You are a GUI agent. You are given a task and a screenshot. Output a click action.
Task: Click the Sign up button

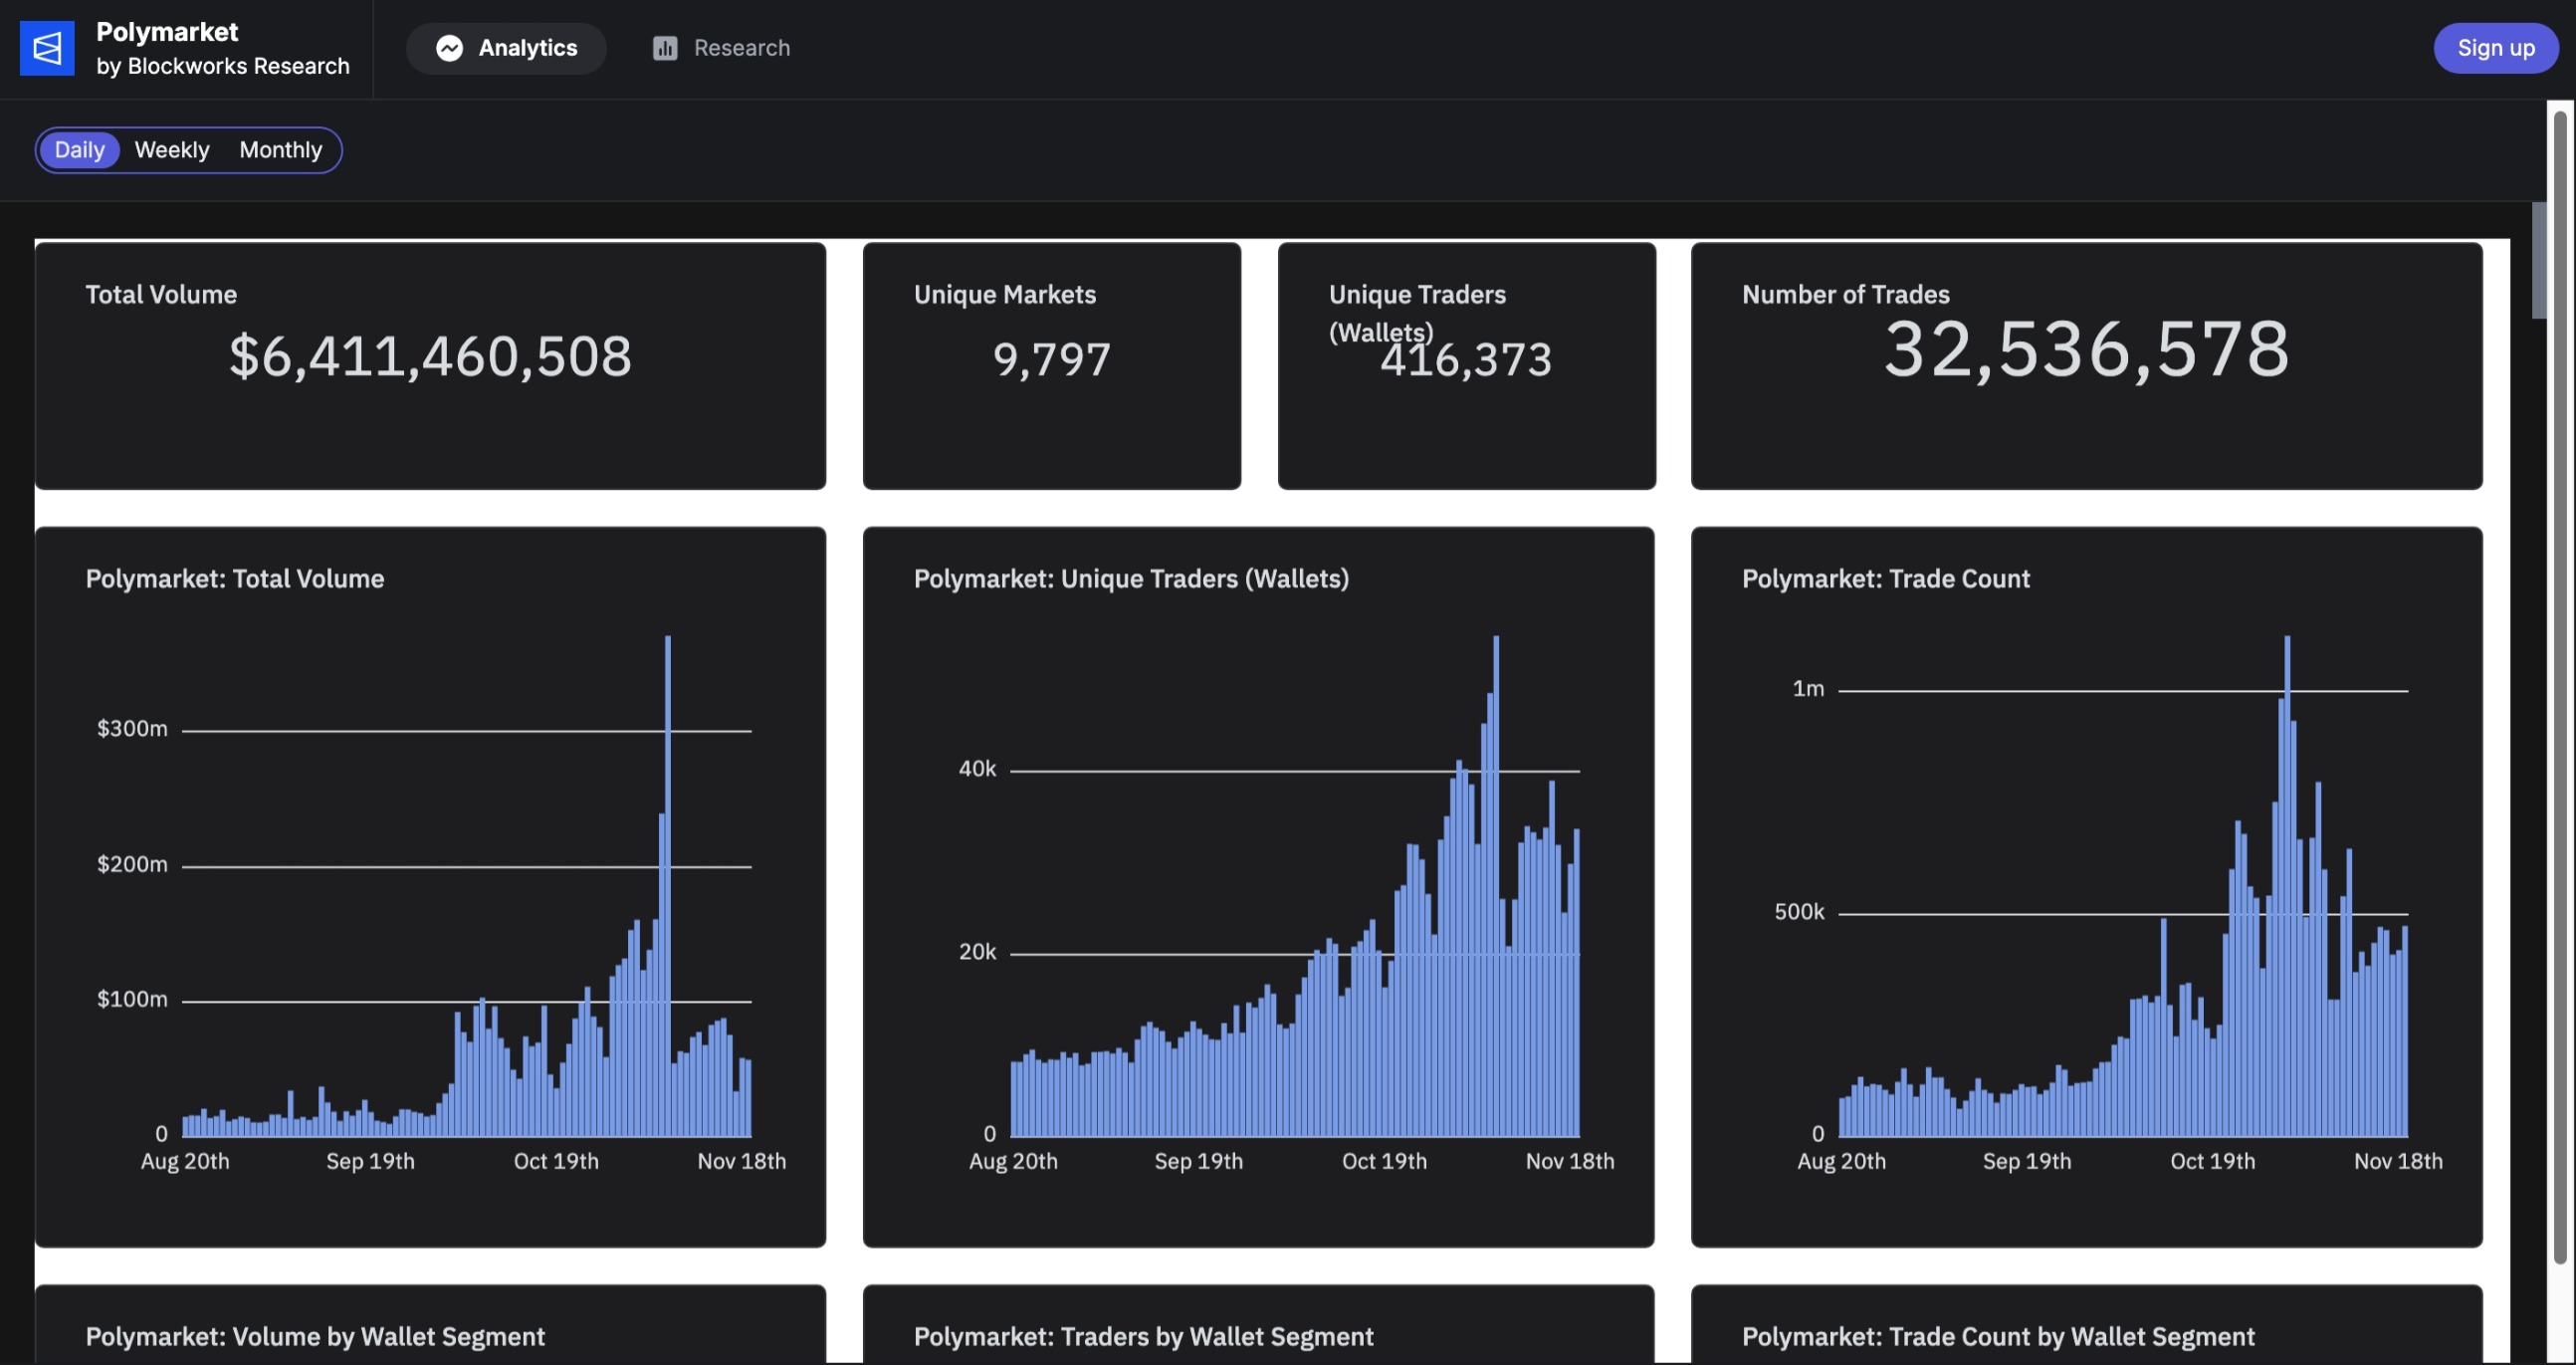tap(2495, 48)
